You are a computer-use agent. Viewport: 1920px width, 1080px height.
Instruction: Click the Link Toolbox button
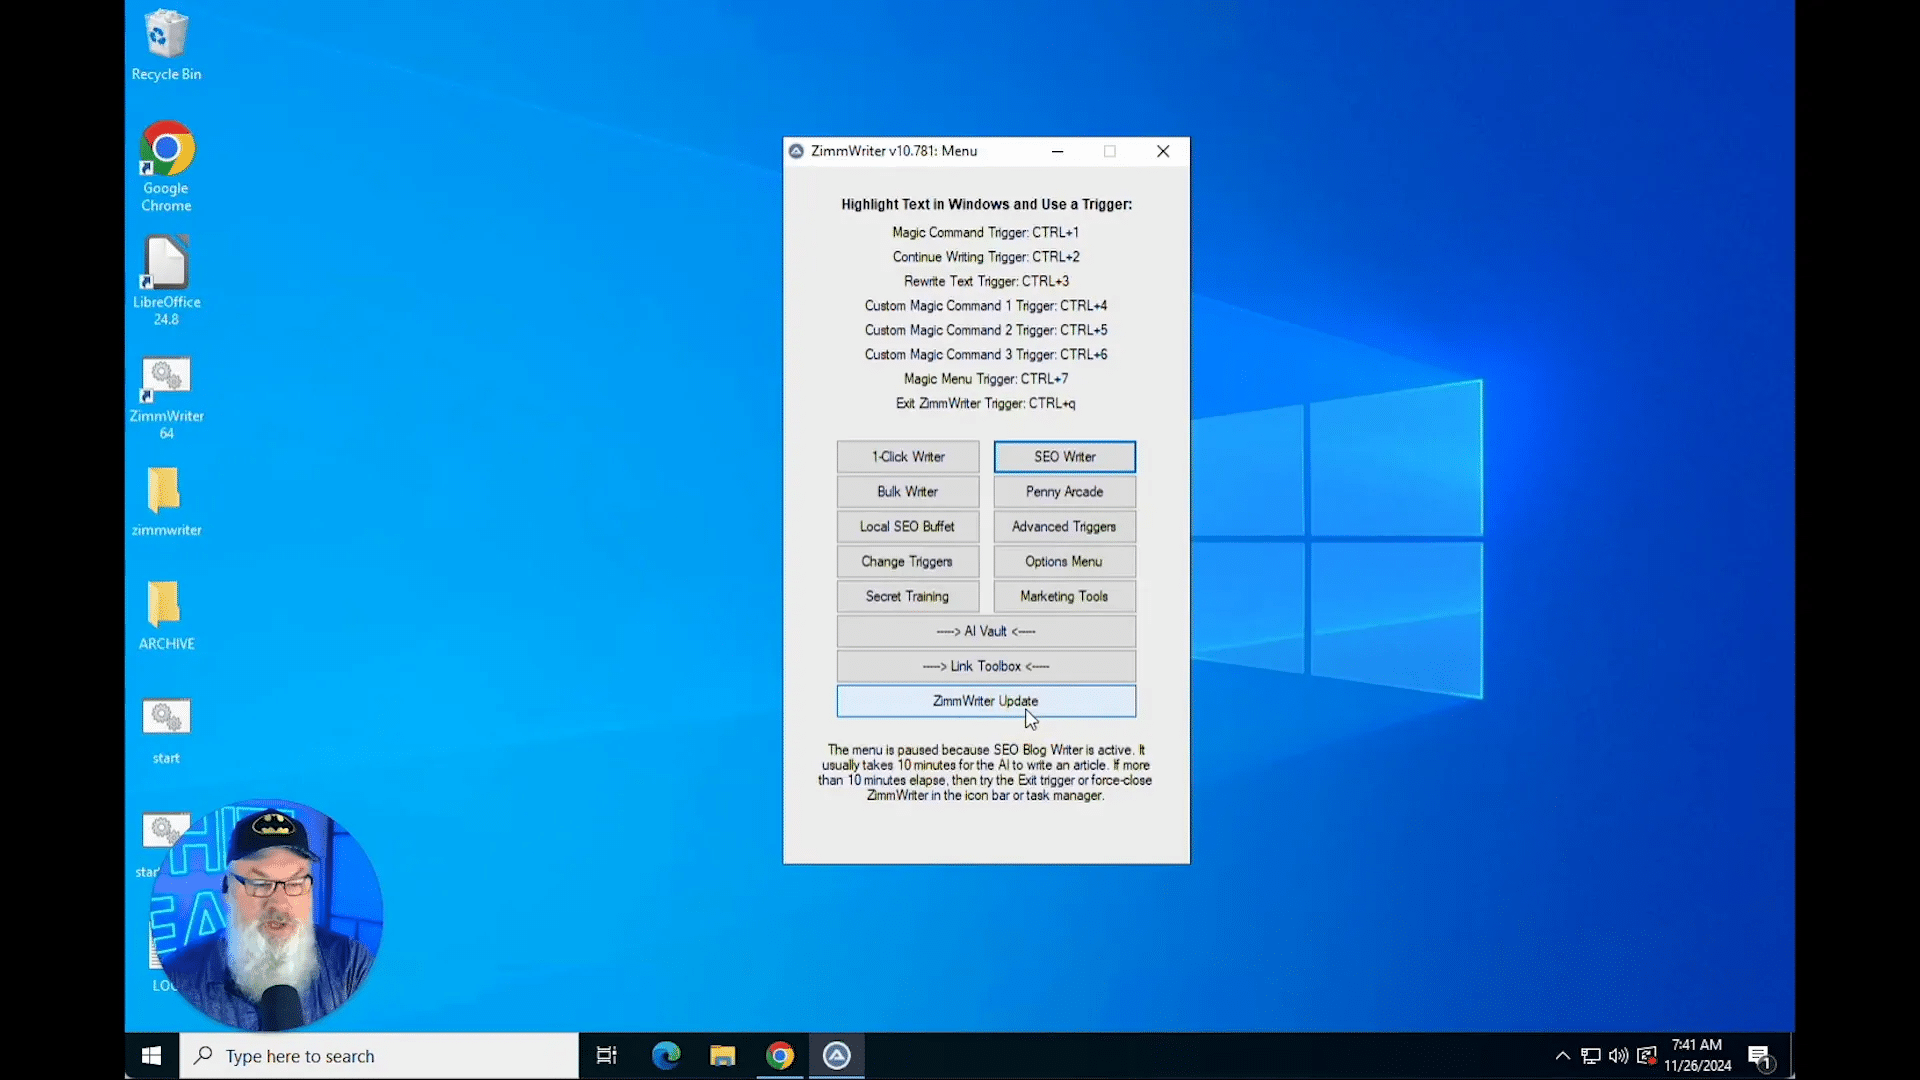point(985,665)
